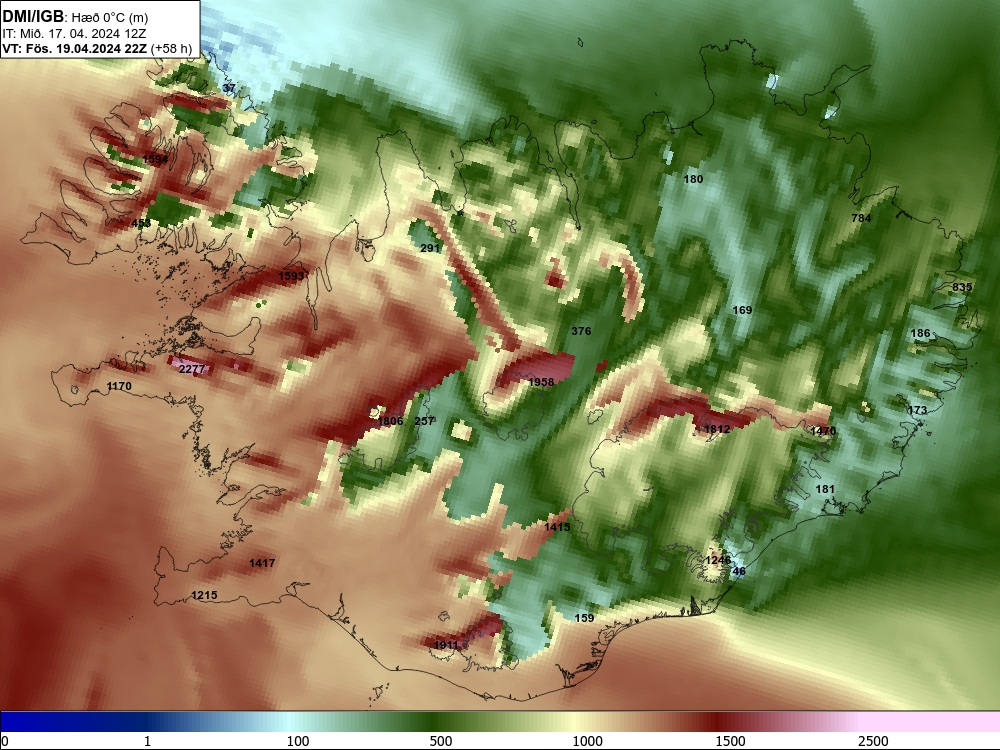Click the initial time line 'IT: Mið. 17. 04. 2024 12Z'
Screen dimensions: 1000x750
(x=74, y=33)
